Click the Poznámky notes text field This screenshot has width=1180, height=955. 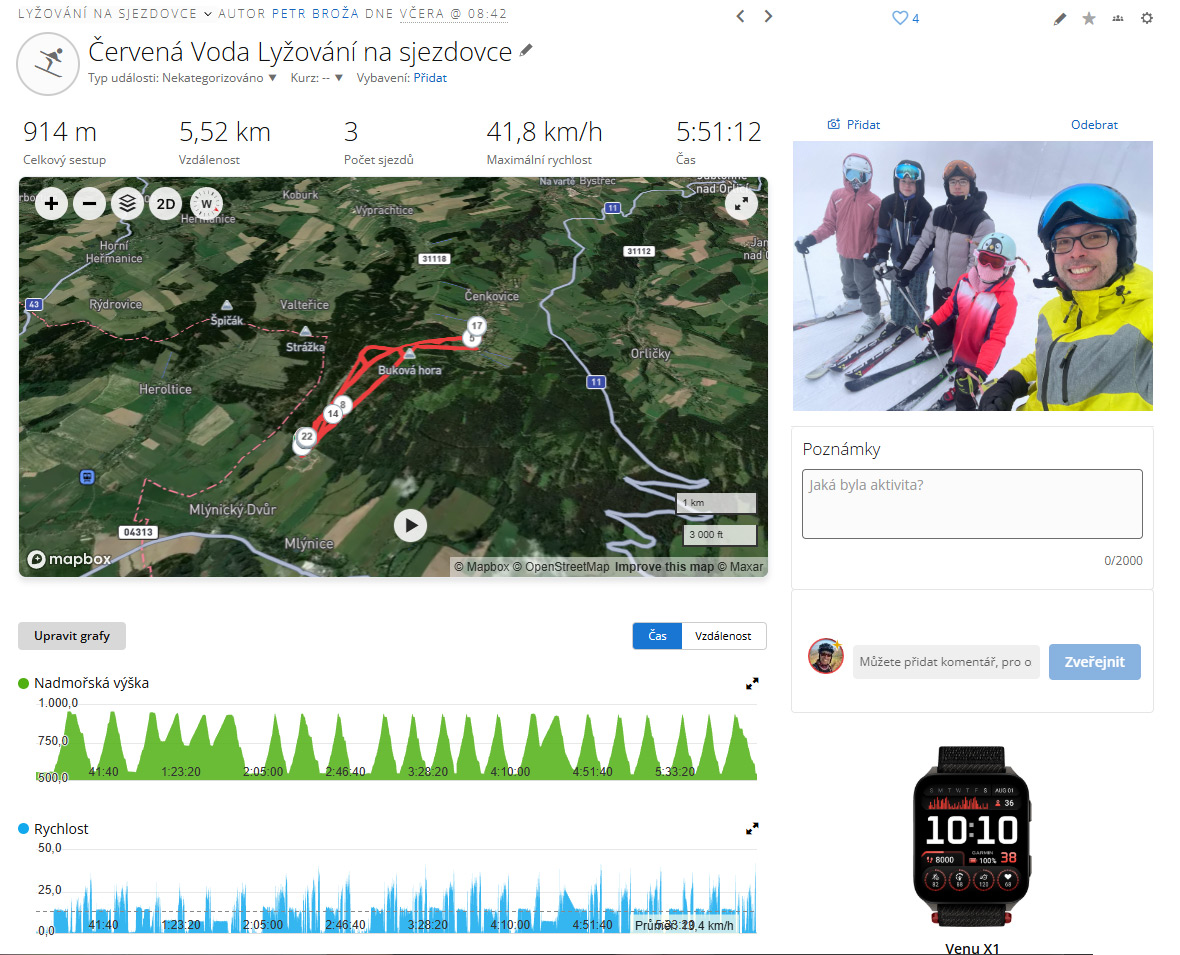[972, 504]
